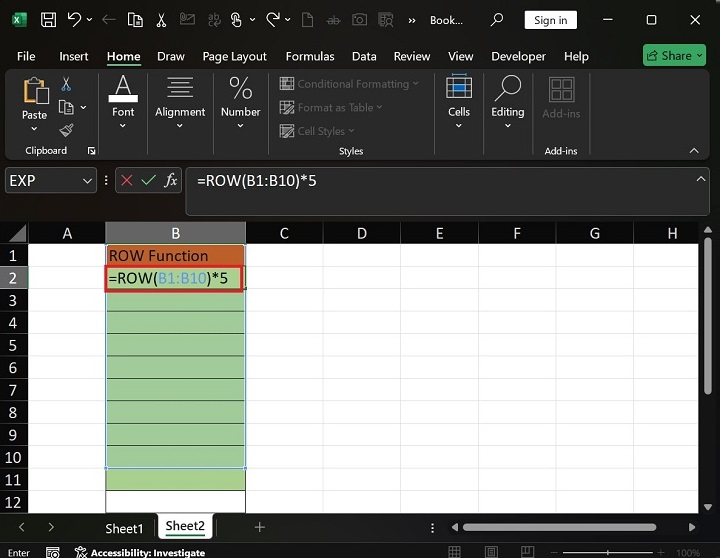Screen dimensions: 720x558
Task: Open the Paste options dropdown
Action: click(x=34, y=129)
